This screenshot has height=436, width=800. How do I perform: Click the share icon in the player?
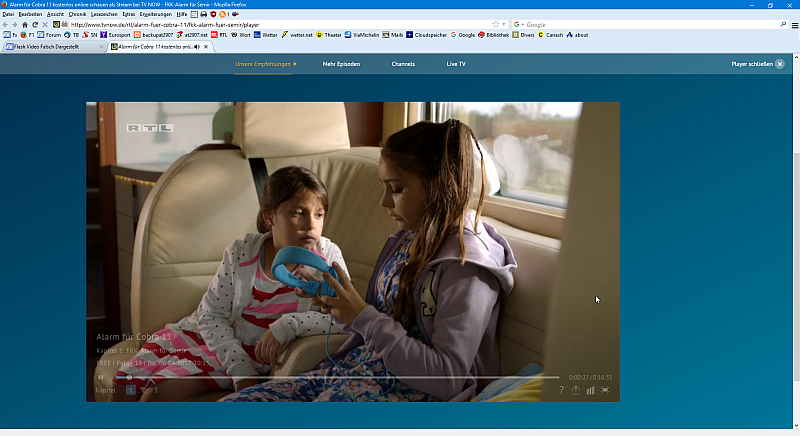(x=576, y=390)
